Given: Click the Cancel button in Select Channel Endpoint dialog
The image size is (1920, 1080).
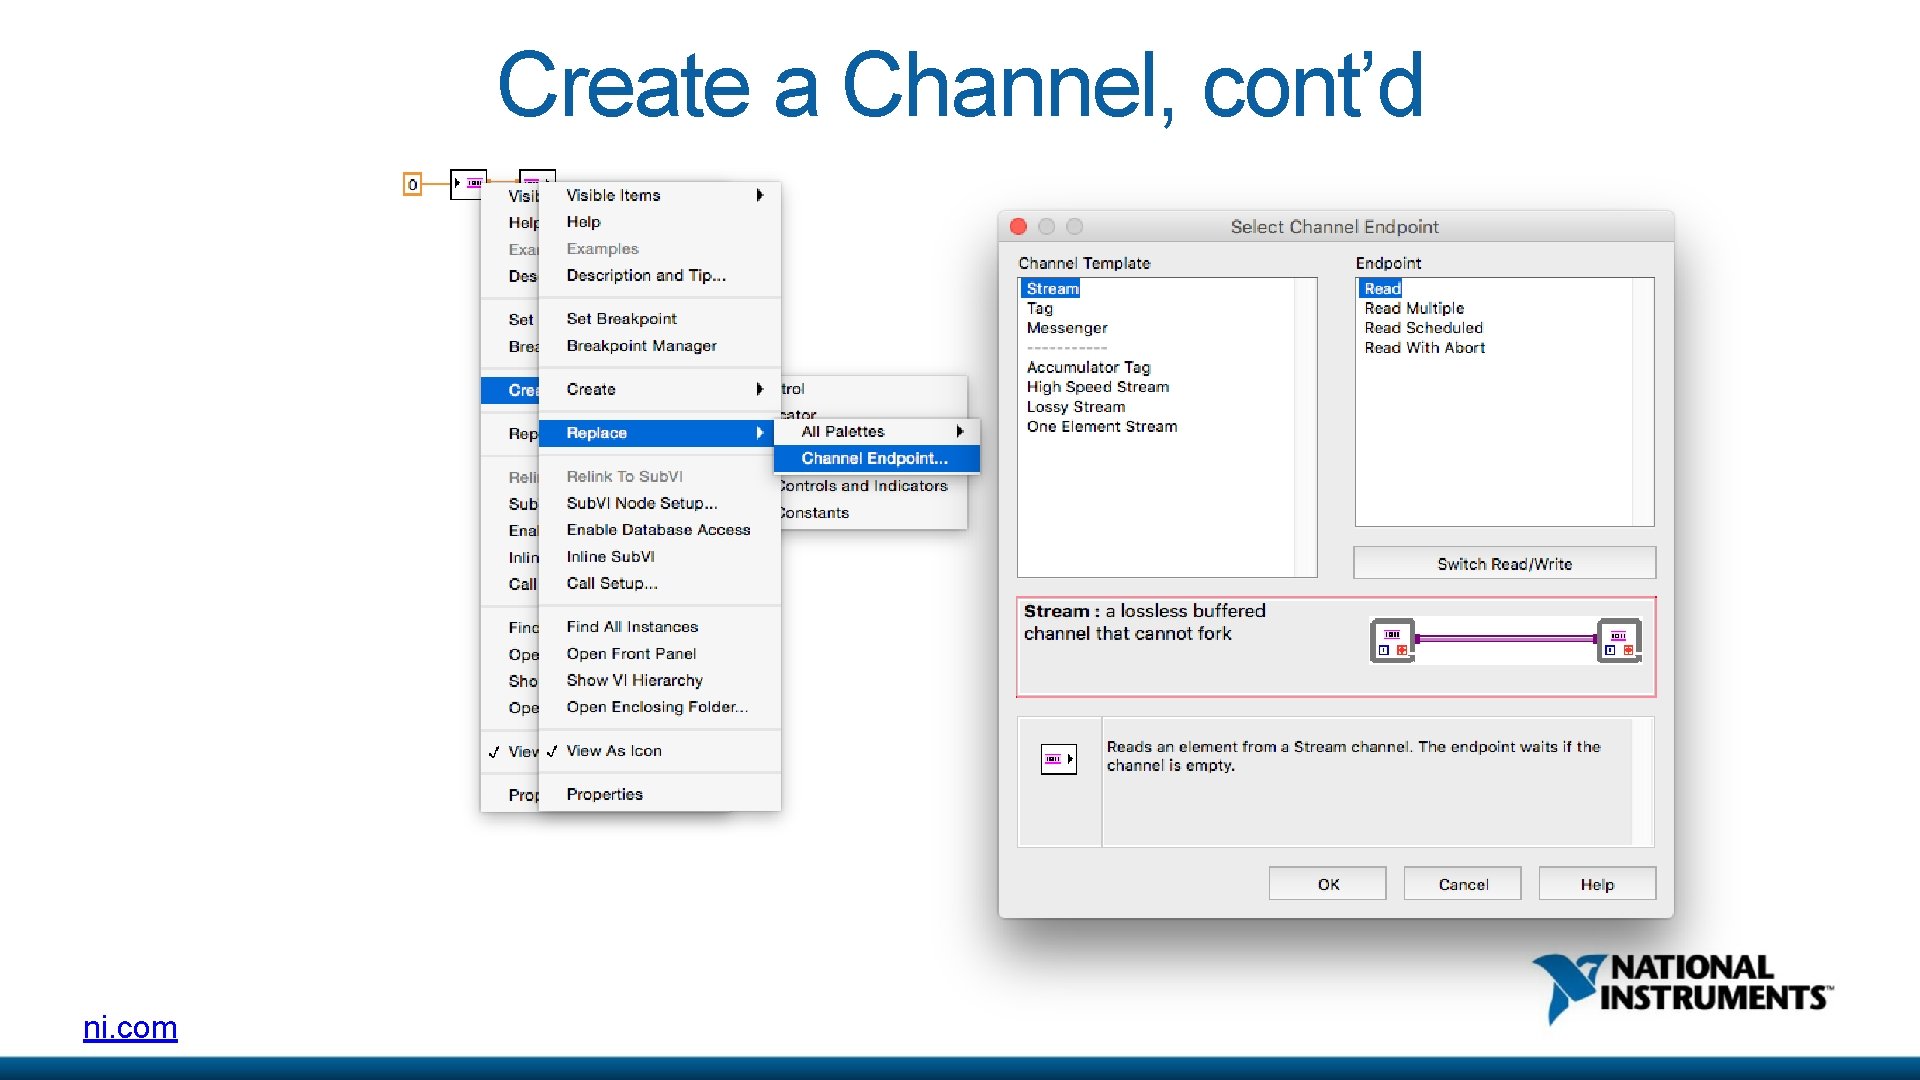Looking at the screenshot, I should coord(1461,883).
